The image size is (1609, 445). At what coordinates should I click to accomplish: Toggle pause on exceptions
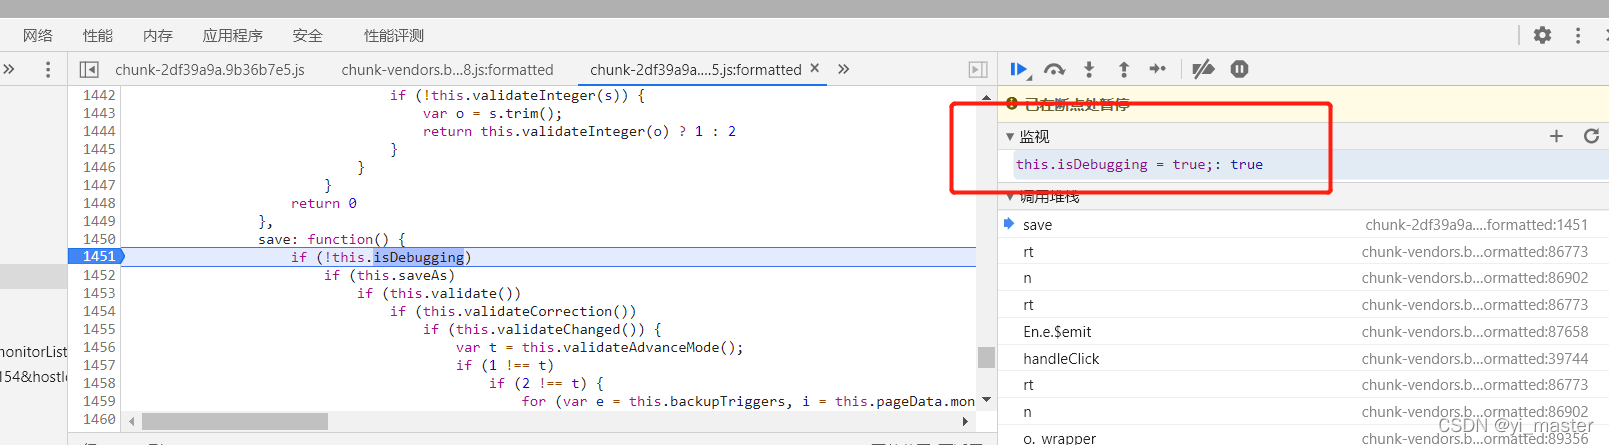(1239, 69)
